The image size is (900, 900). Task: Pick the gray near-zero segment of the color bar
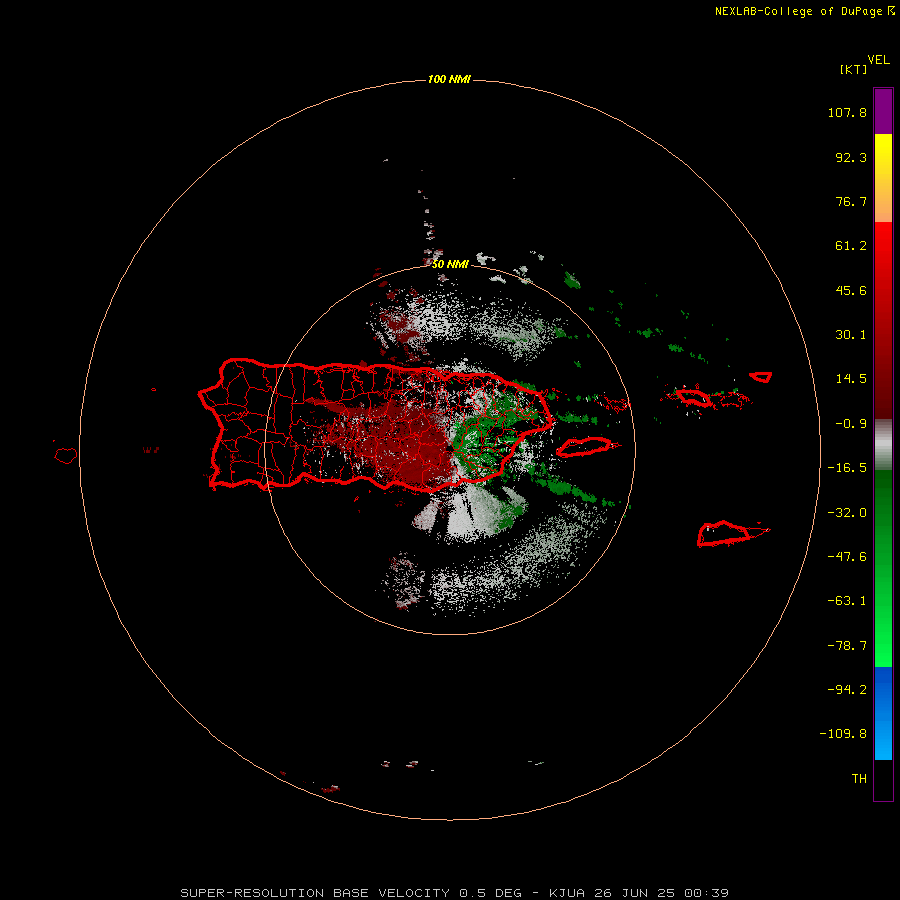pos(883,445)
